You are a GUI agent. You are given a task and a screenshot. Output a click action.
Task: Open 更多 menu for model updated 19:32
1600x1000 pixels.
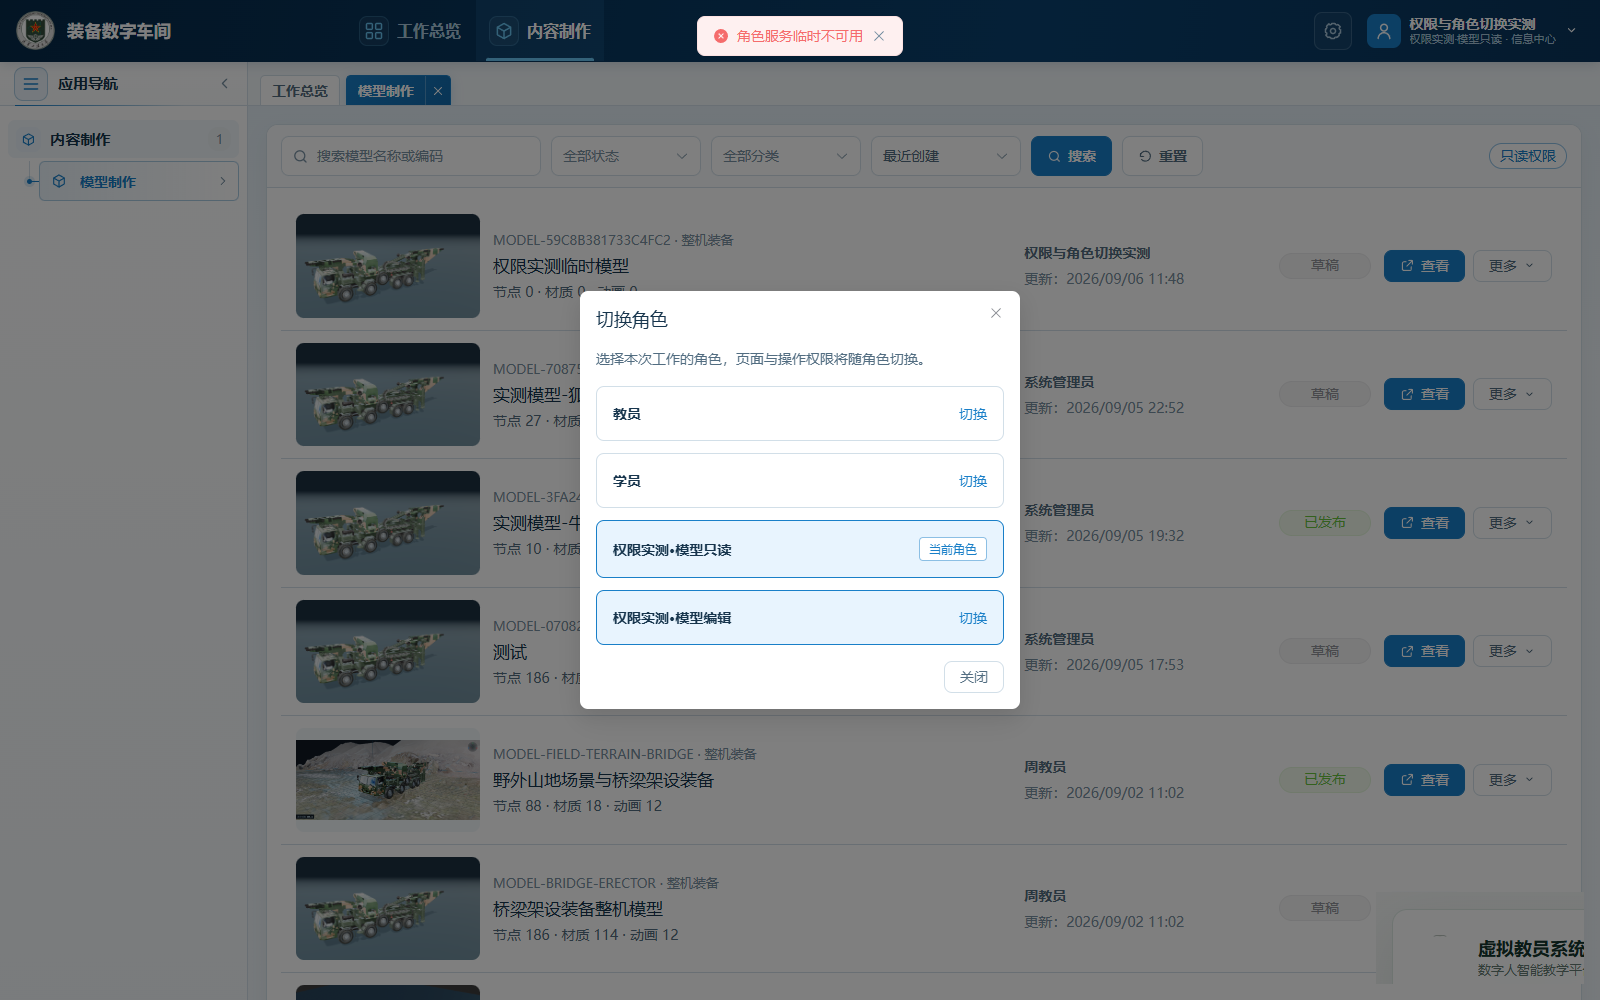1512,523
